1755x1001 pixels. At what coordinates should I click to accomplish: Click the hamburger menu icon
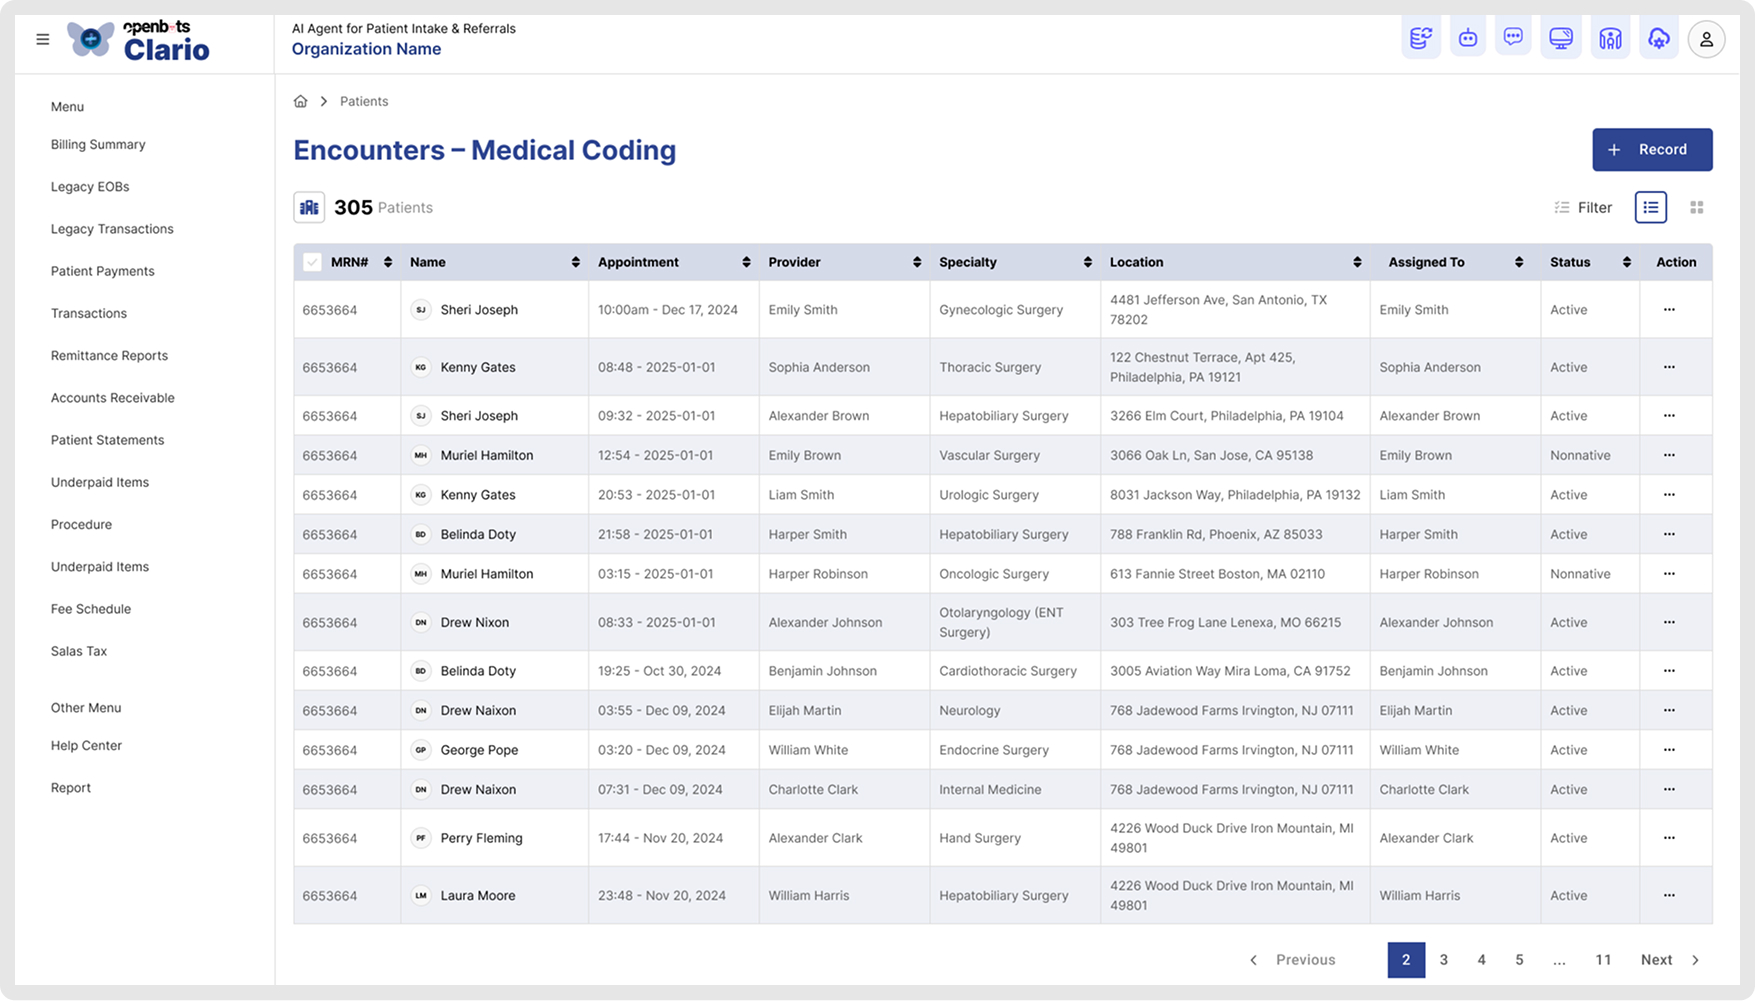click(42, 39)
